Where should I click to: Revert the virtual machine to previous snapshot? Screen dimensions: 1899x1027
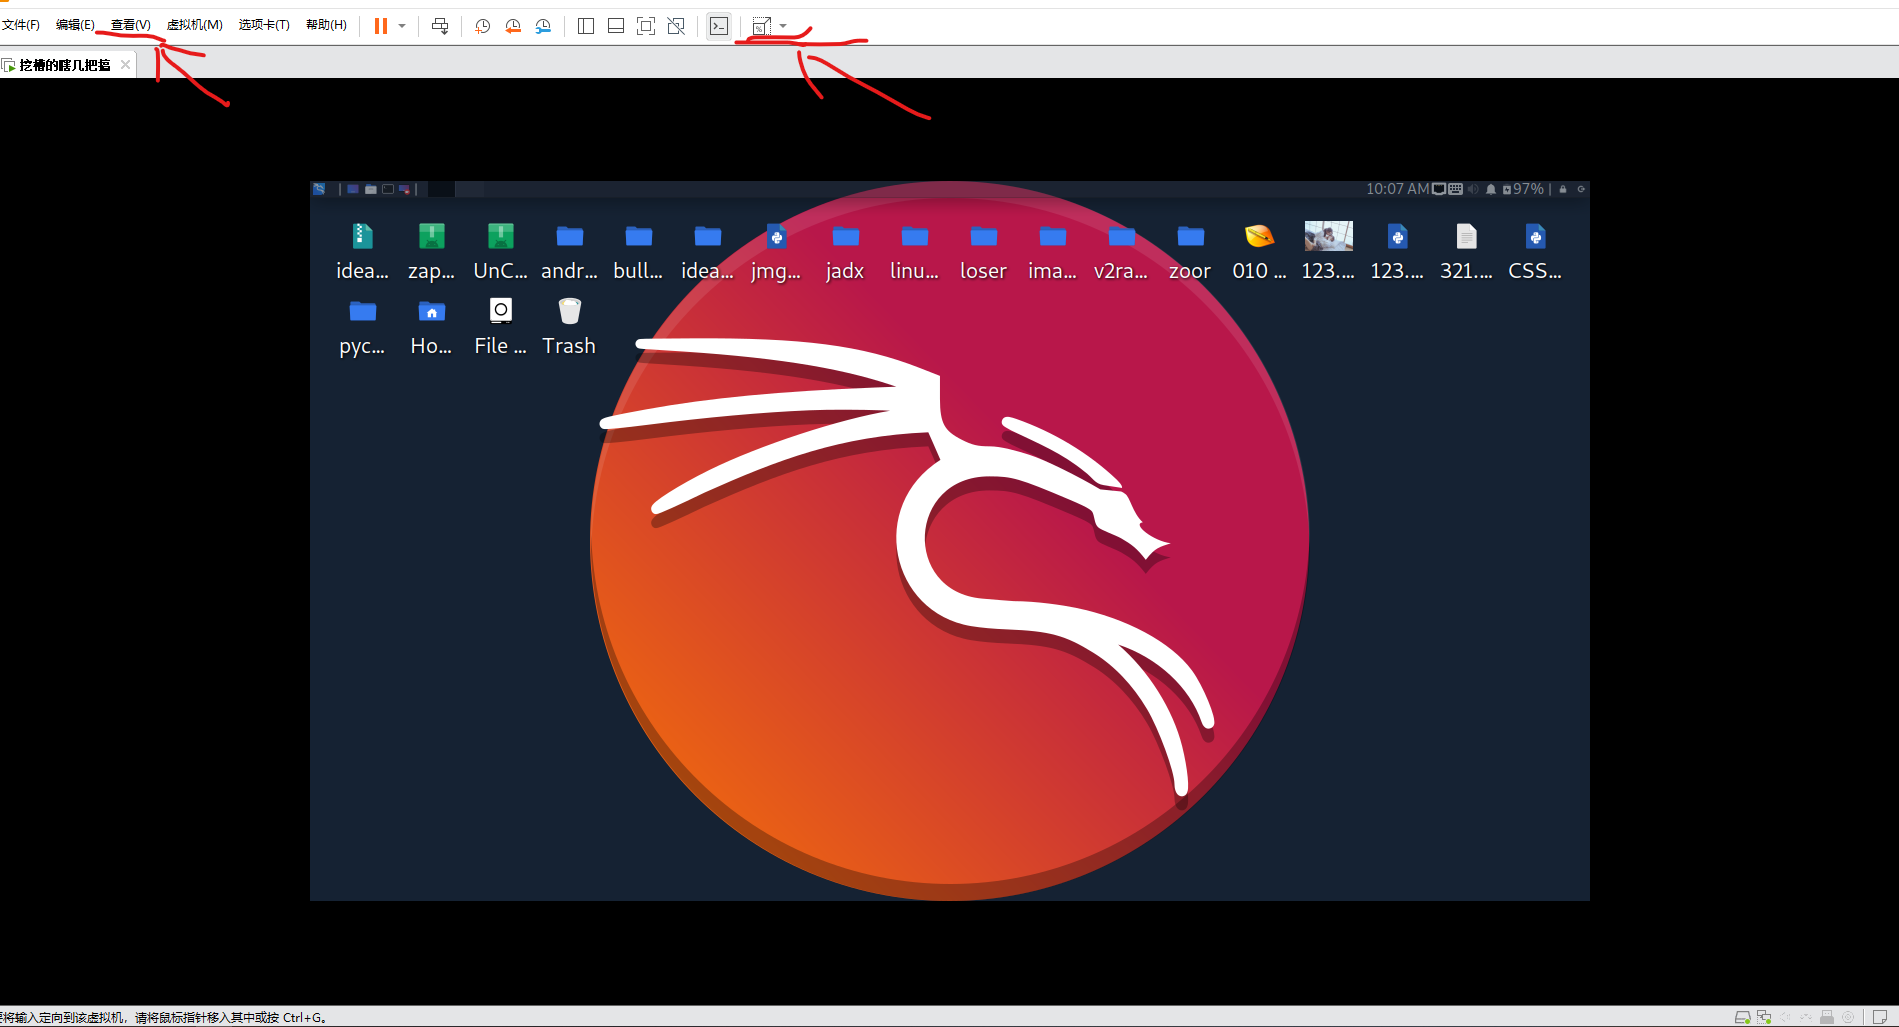point(513,26)
